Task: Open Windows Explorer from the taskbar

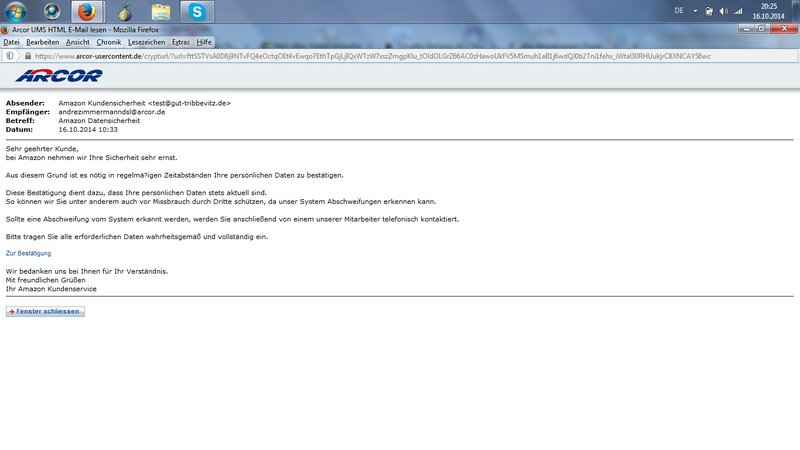Action: click(x=160, y=12)
